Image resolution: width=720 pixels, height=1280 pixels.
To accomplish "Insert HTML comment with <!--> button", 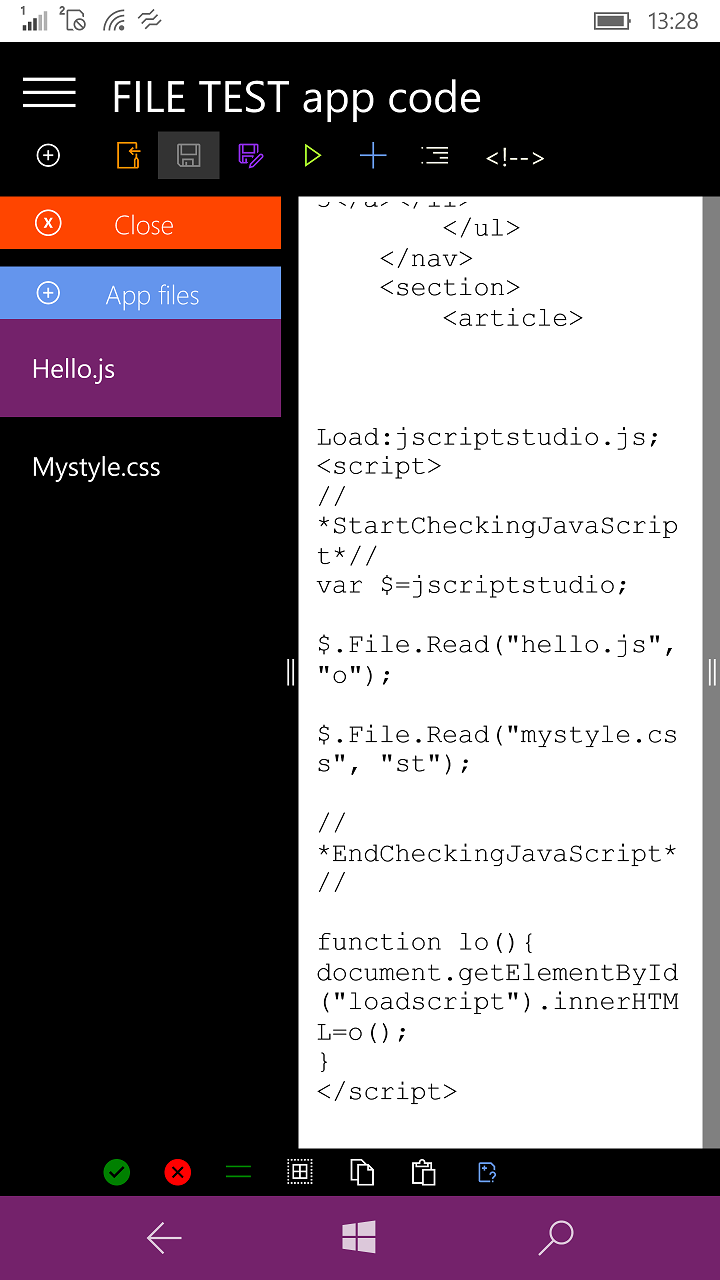I will pyautogui.click(x=514, y=157).
